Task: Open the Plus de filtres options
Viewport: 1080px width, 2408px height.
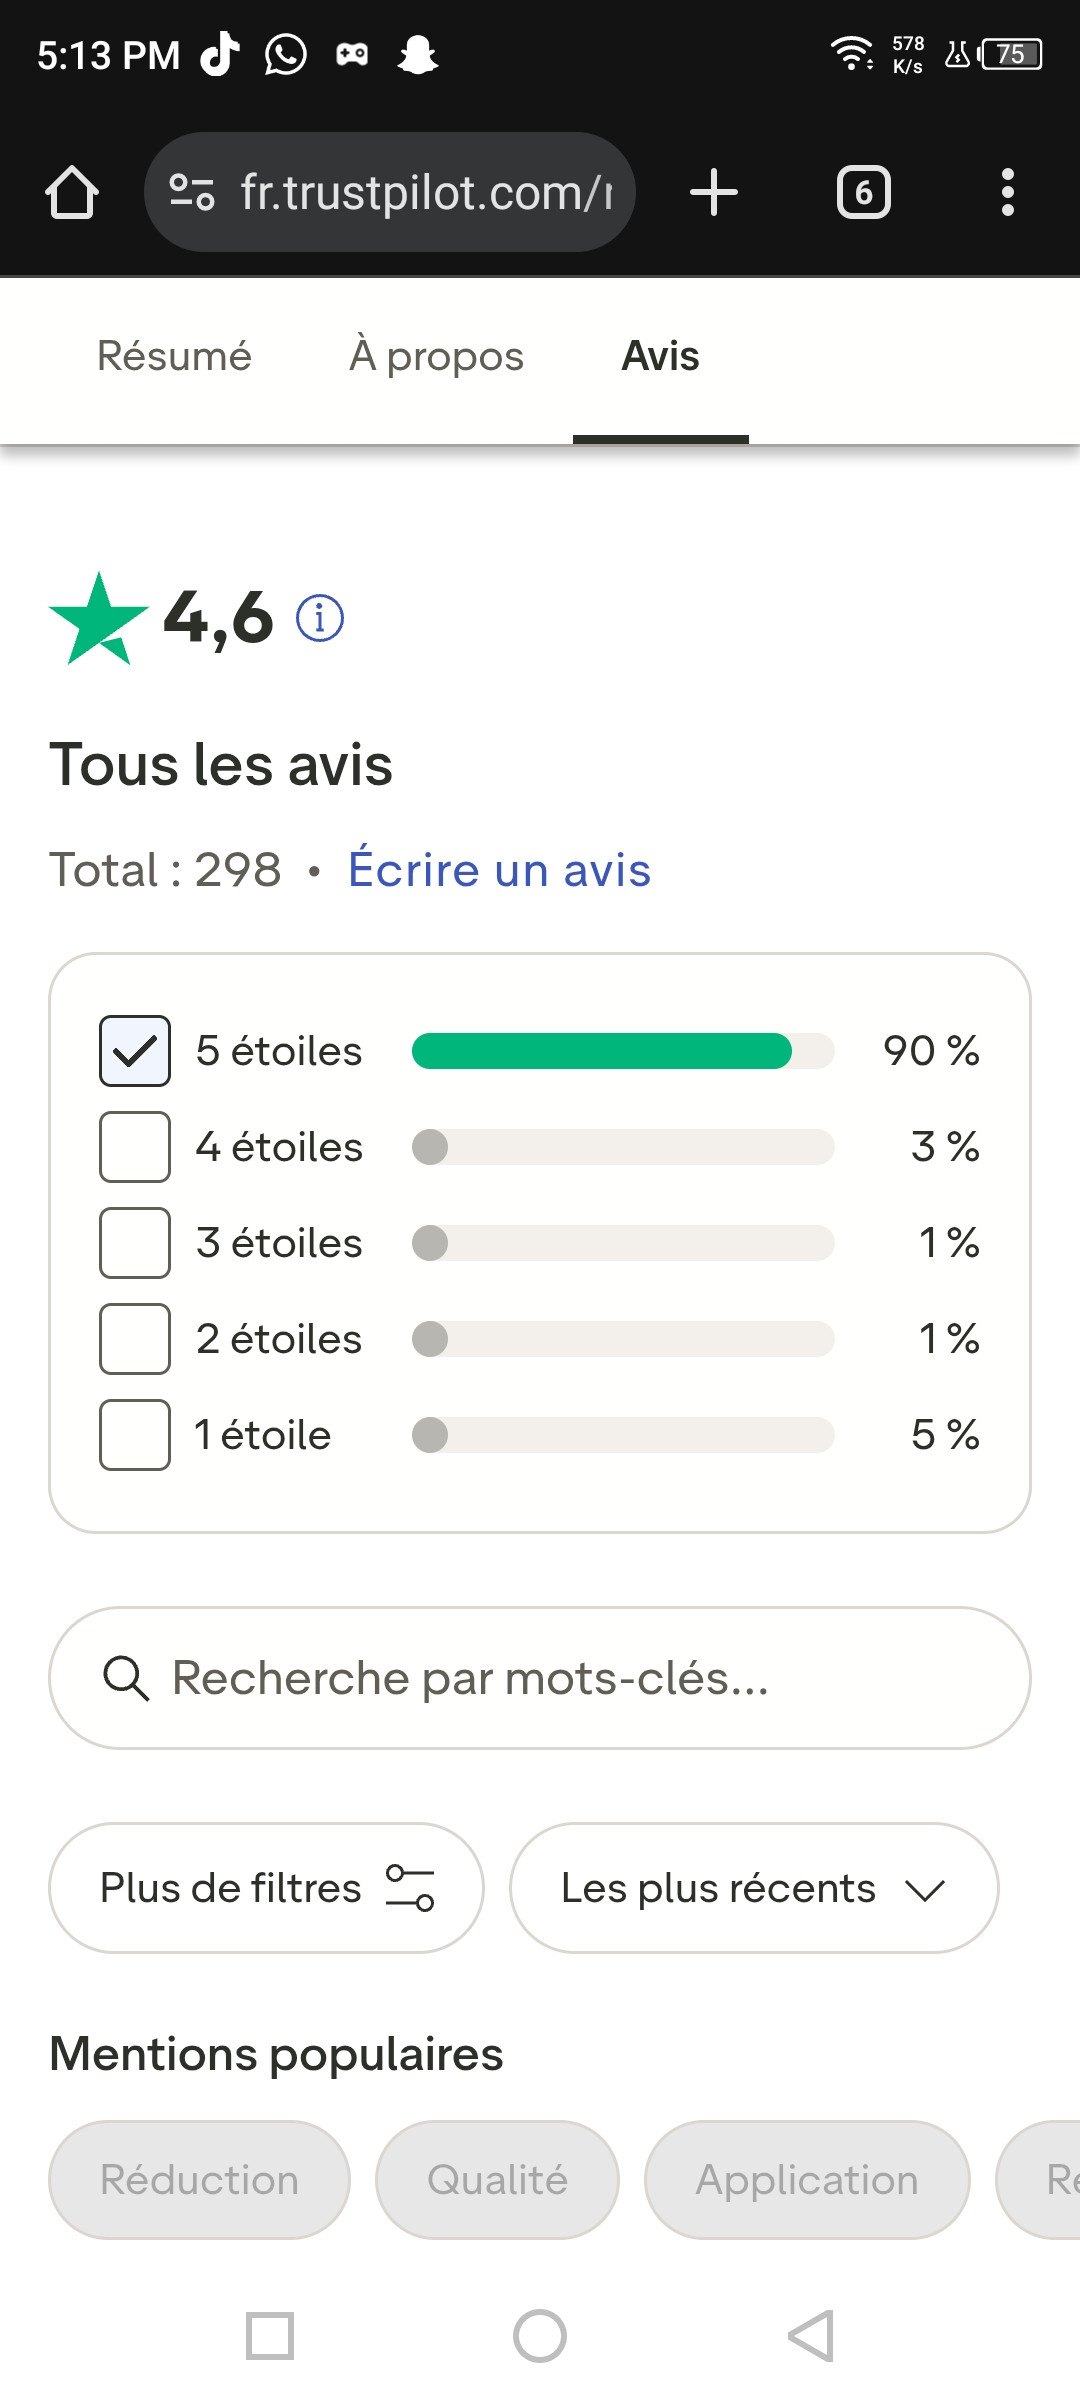Action: pos(266,1888)
